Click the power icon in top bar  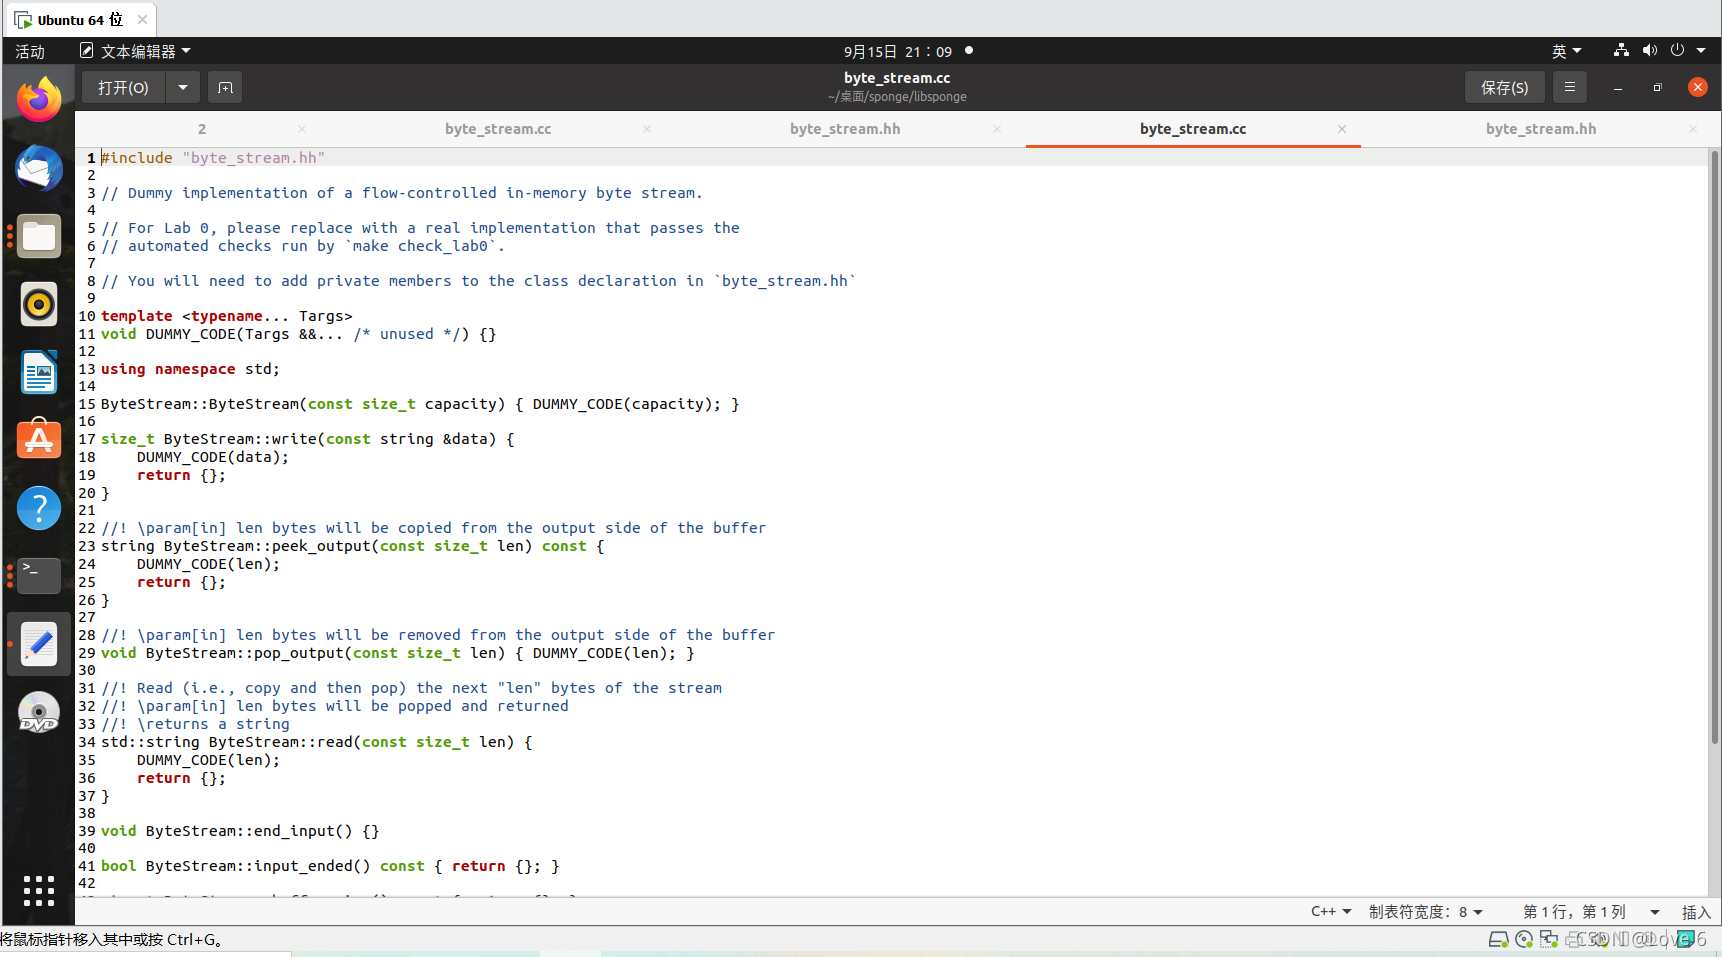pyautogui.click(x=1677, y=50)
